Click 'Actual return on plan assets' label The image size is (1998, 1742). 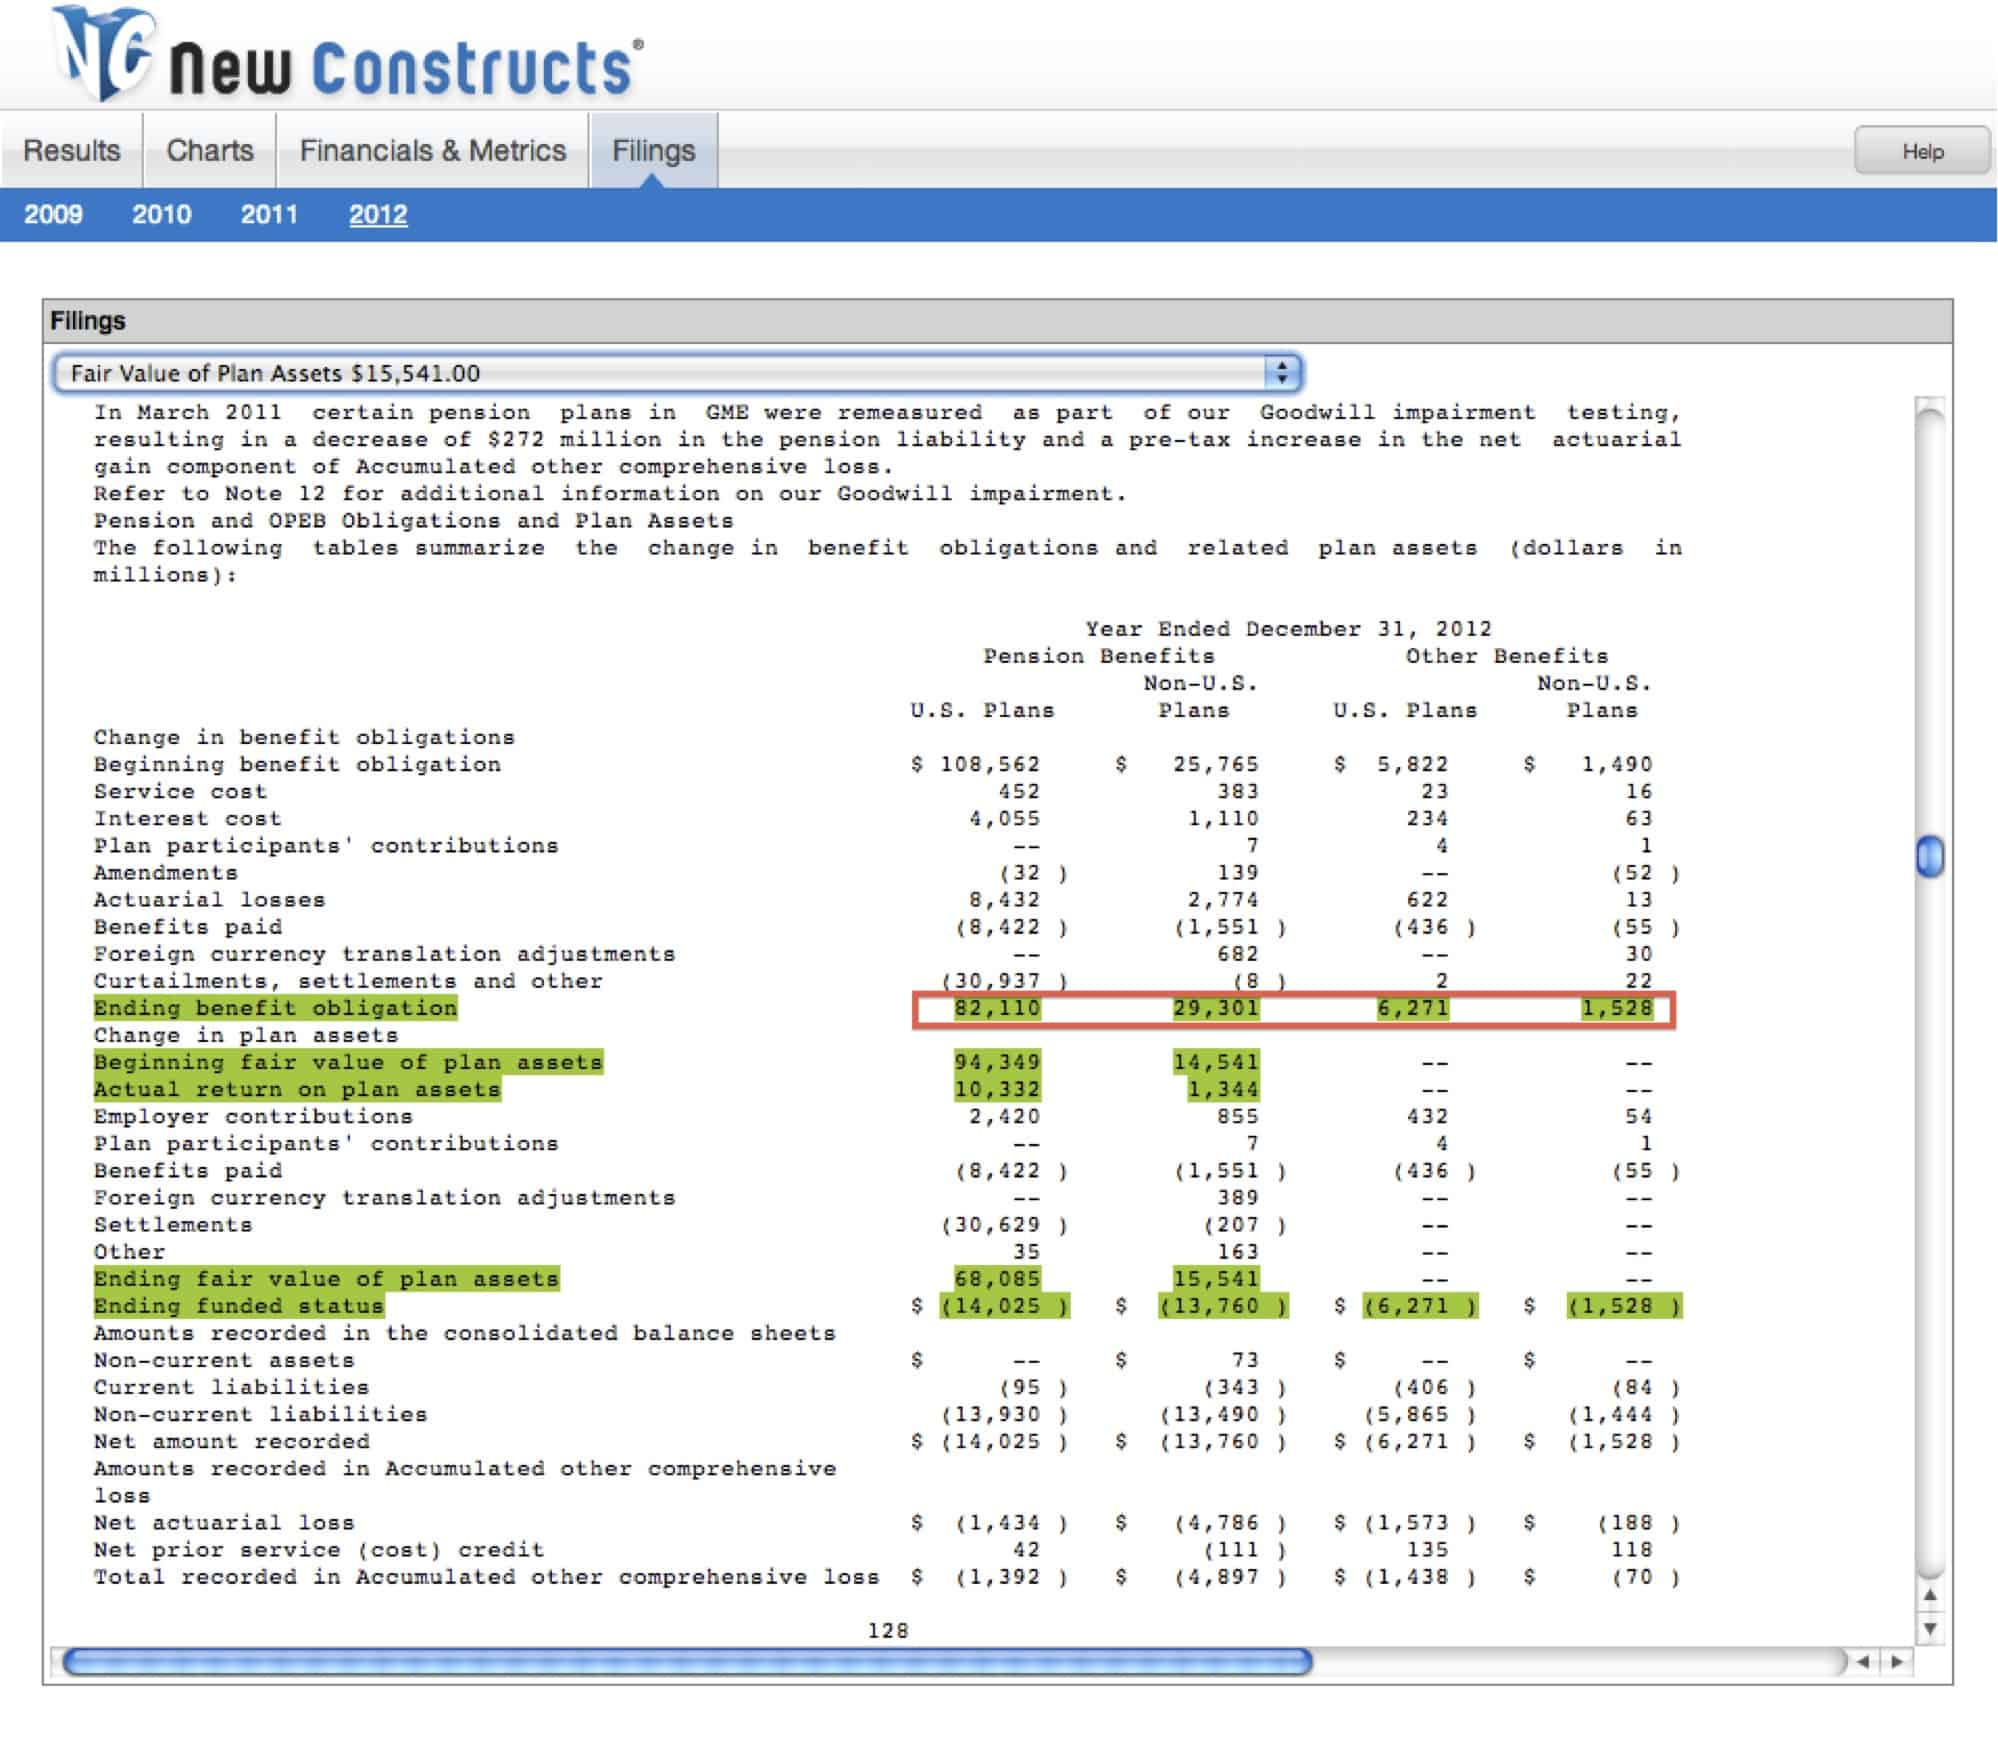tap(297, 1089)
